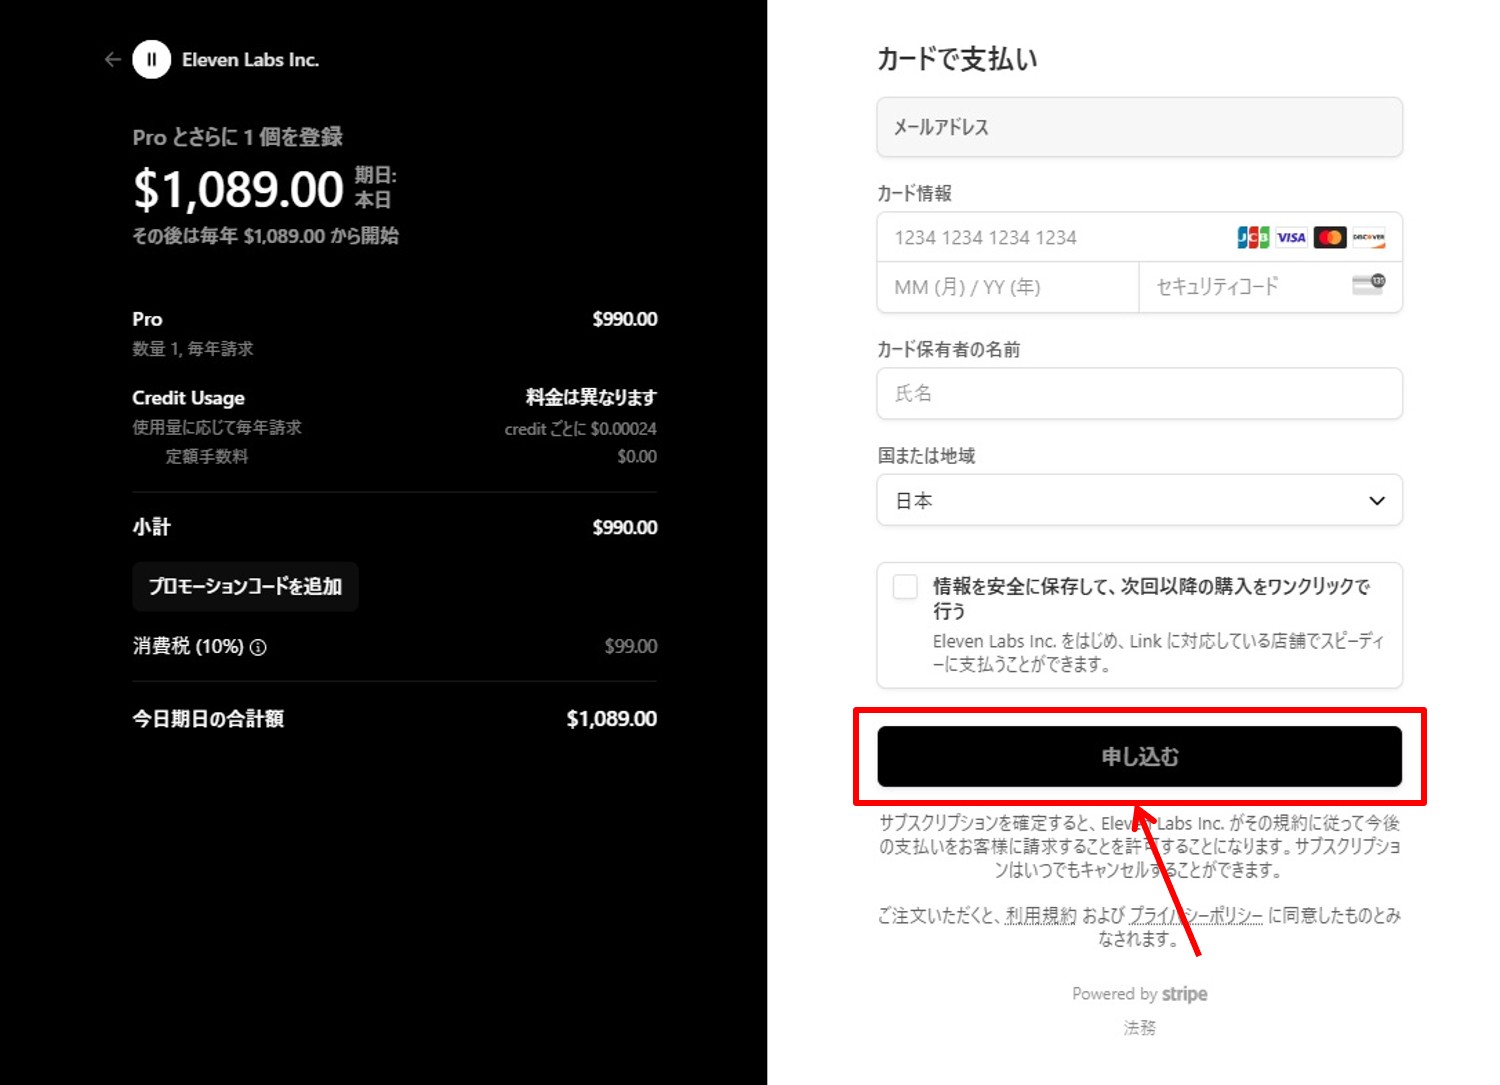1500x1085 pixels.
Task: Focus the cardholder 氏名 name field
Action: 1139,393
